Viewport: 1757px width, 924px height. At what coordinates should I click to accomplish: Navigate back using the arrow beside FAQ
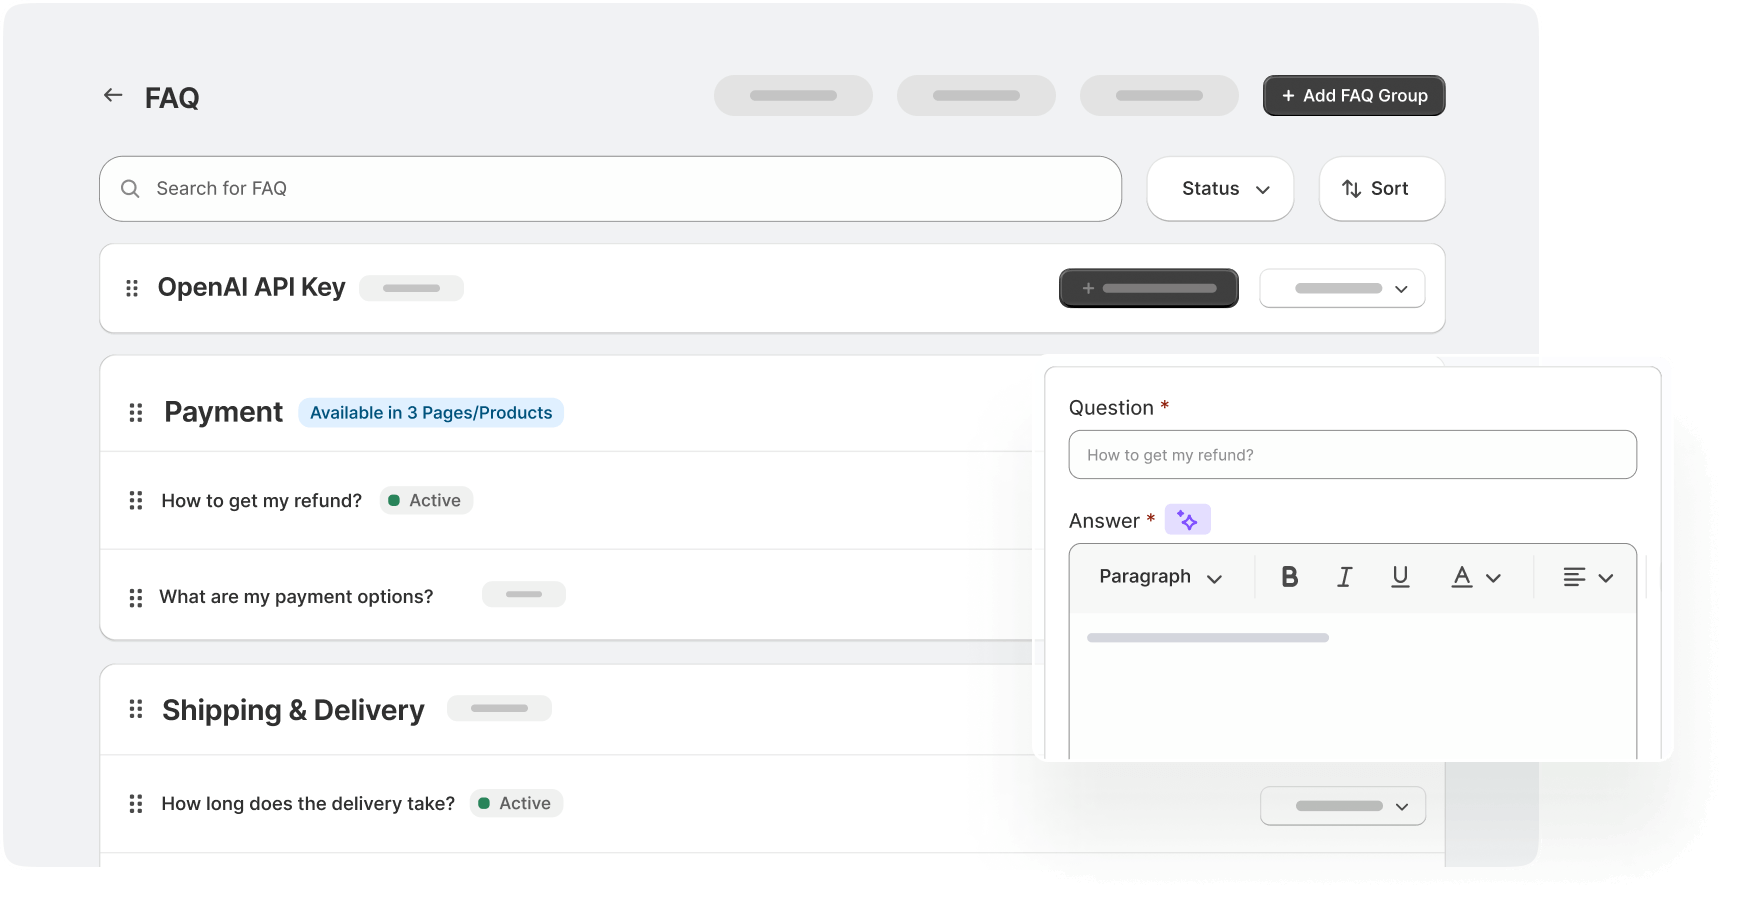[x=112, y=95]
